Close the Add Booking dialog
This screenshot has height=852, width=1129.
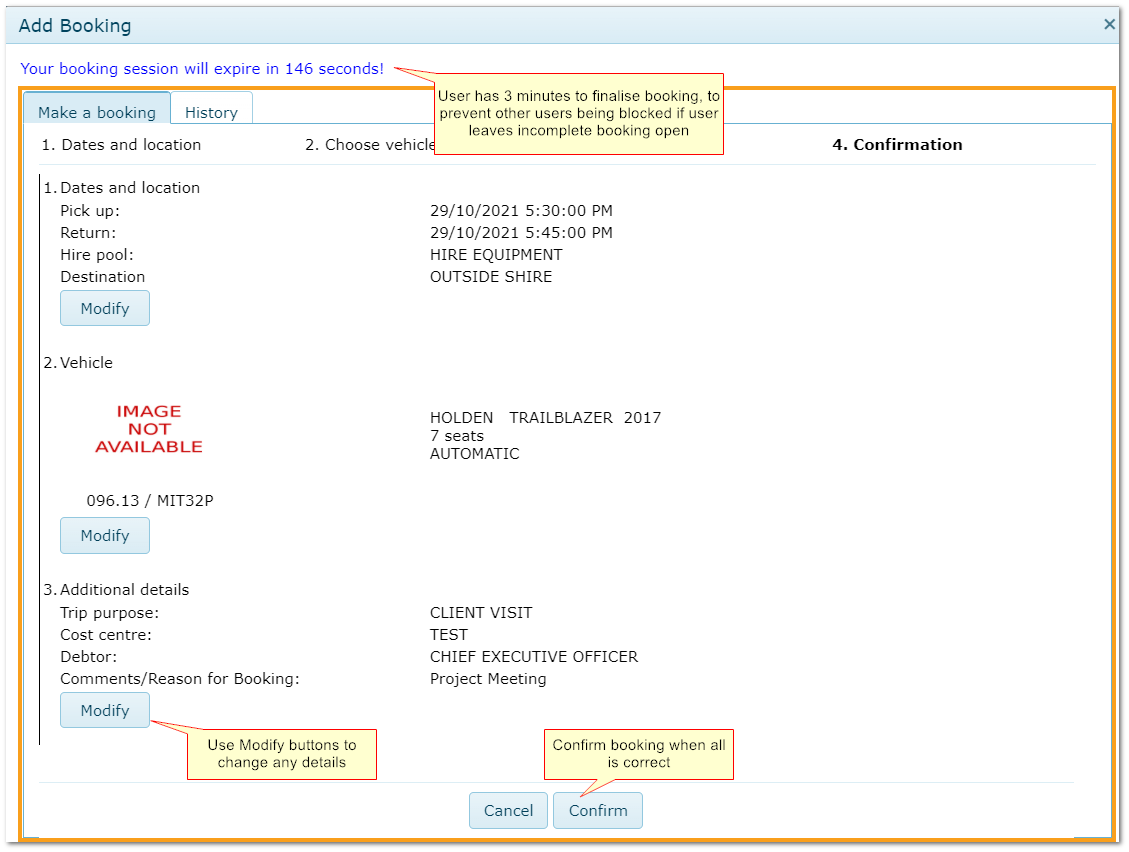[x=1109, y=25]
